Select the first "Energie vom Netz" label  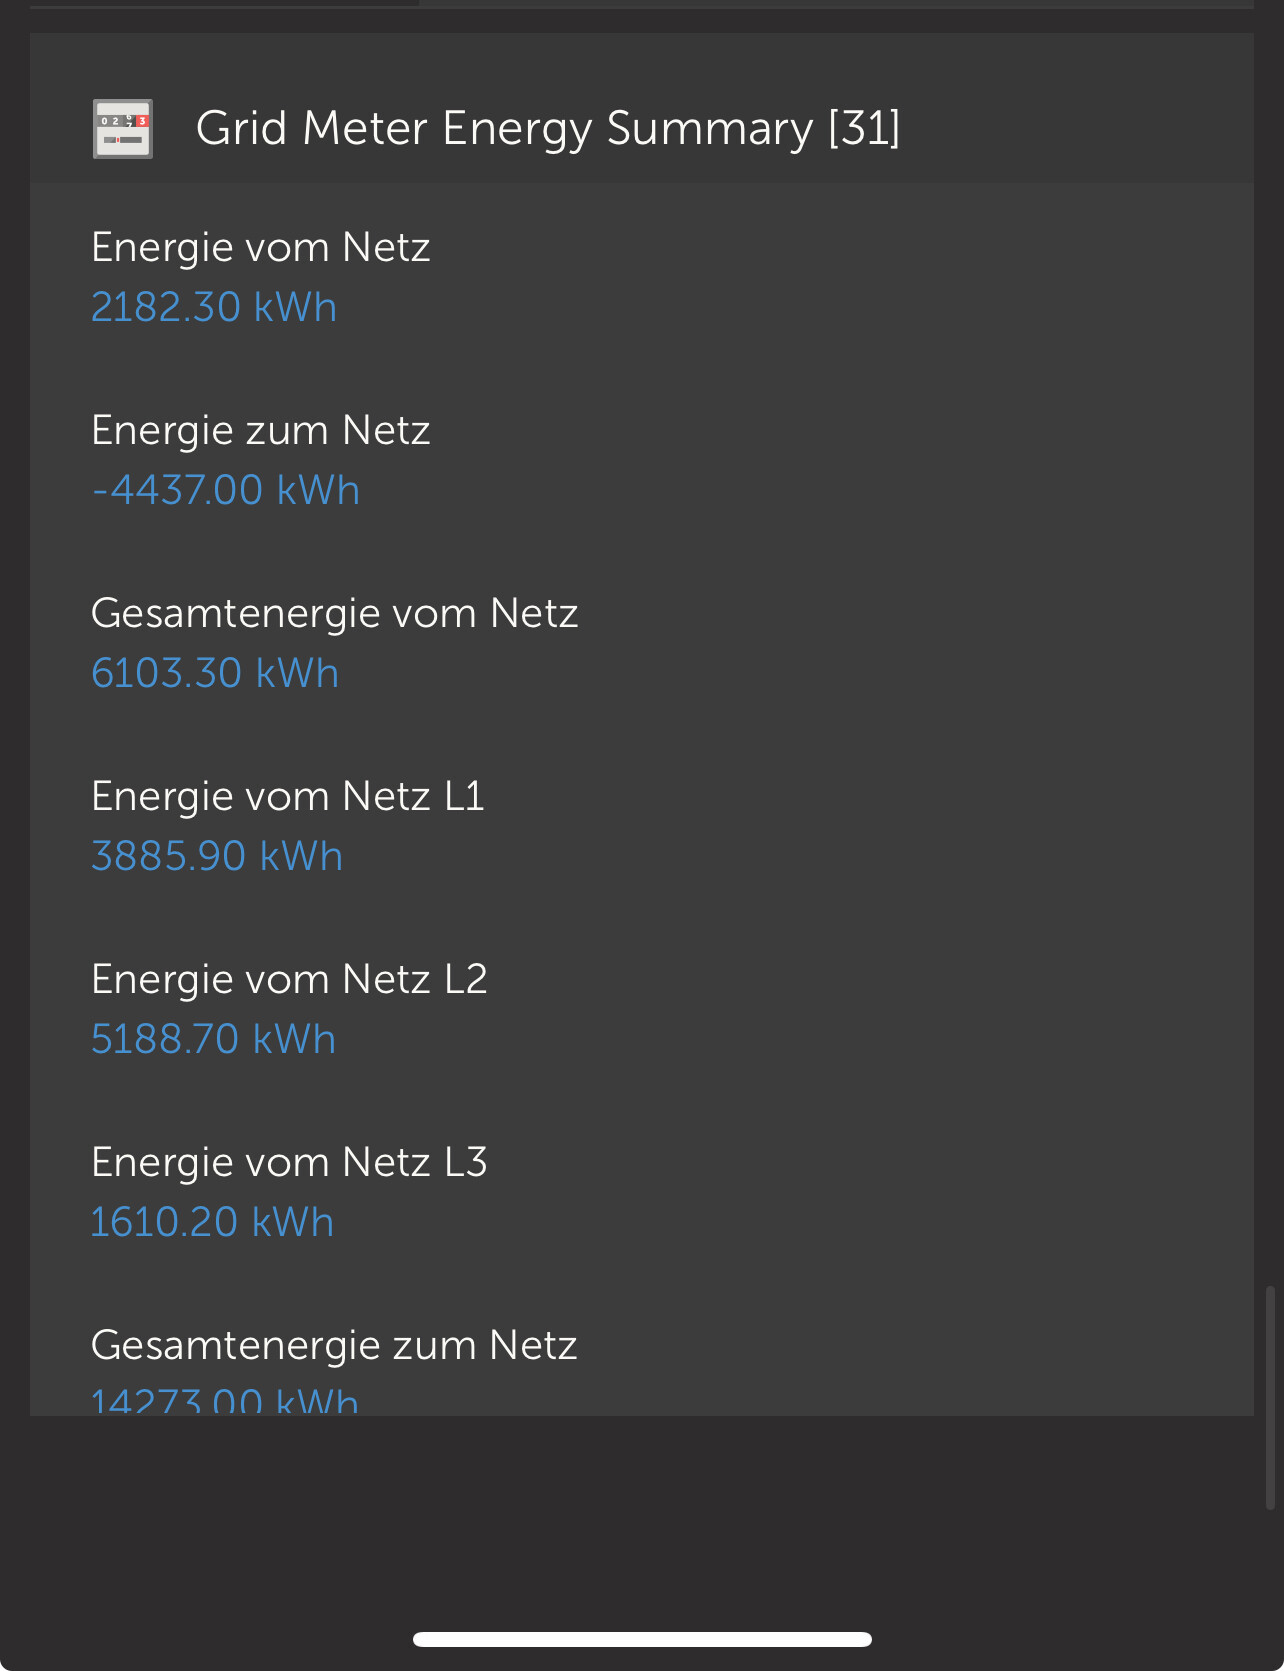260,247
